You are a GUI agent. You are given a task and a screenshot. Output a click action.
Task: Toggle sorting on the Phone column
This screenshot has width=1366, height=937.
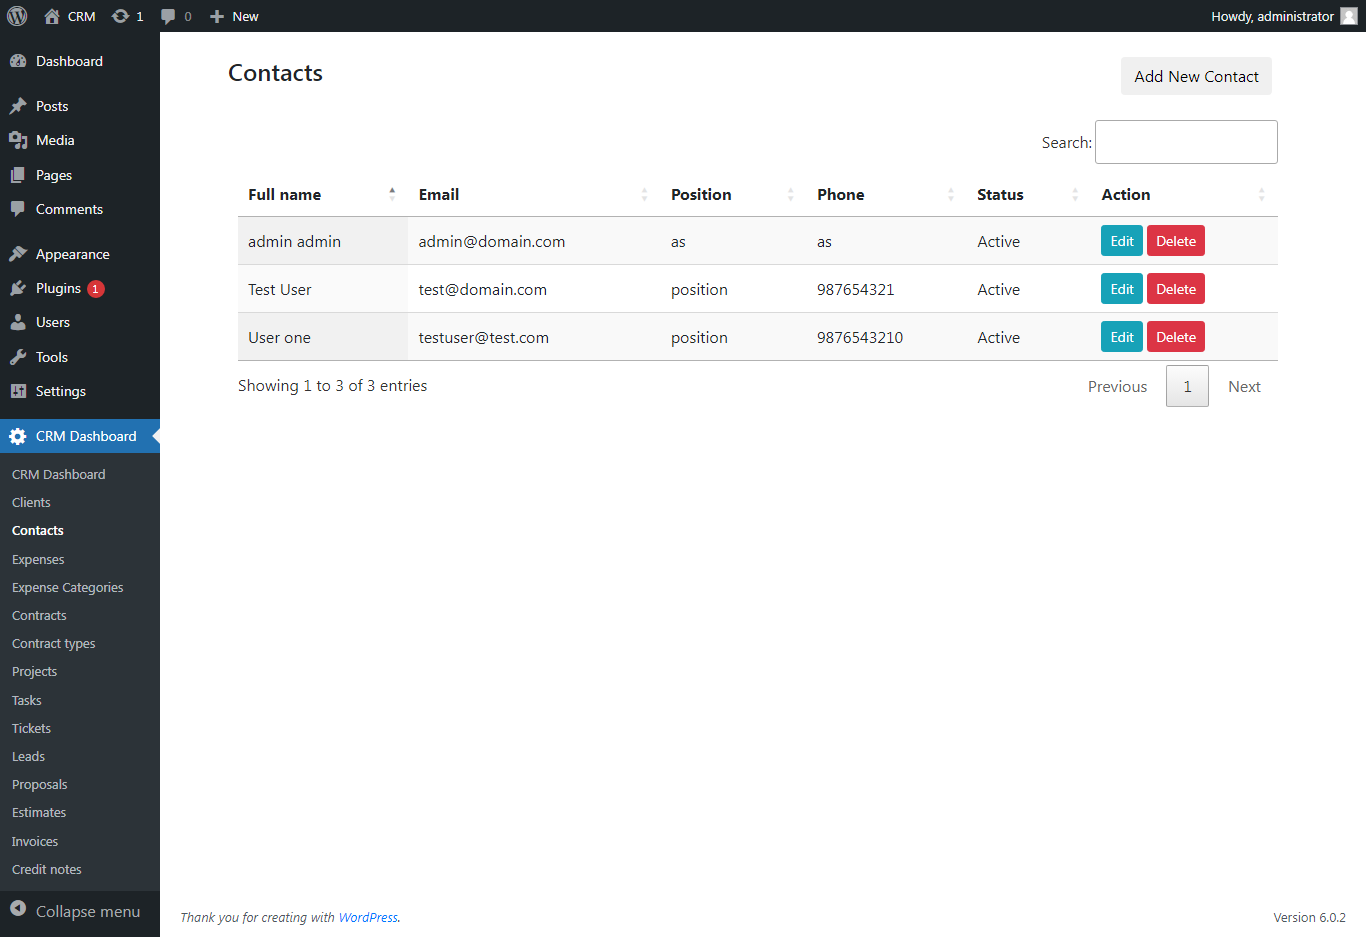pyautogui.click(x=950, y=194)
